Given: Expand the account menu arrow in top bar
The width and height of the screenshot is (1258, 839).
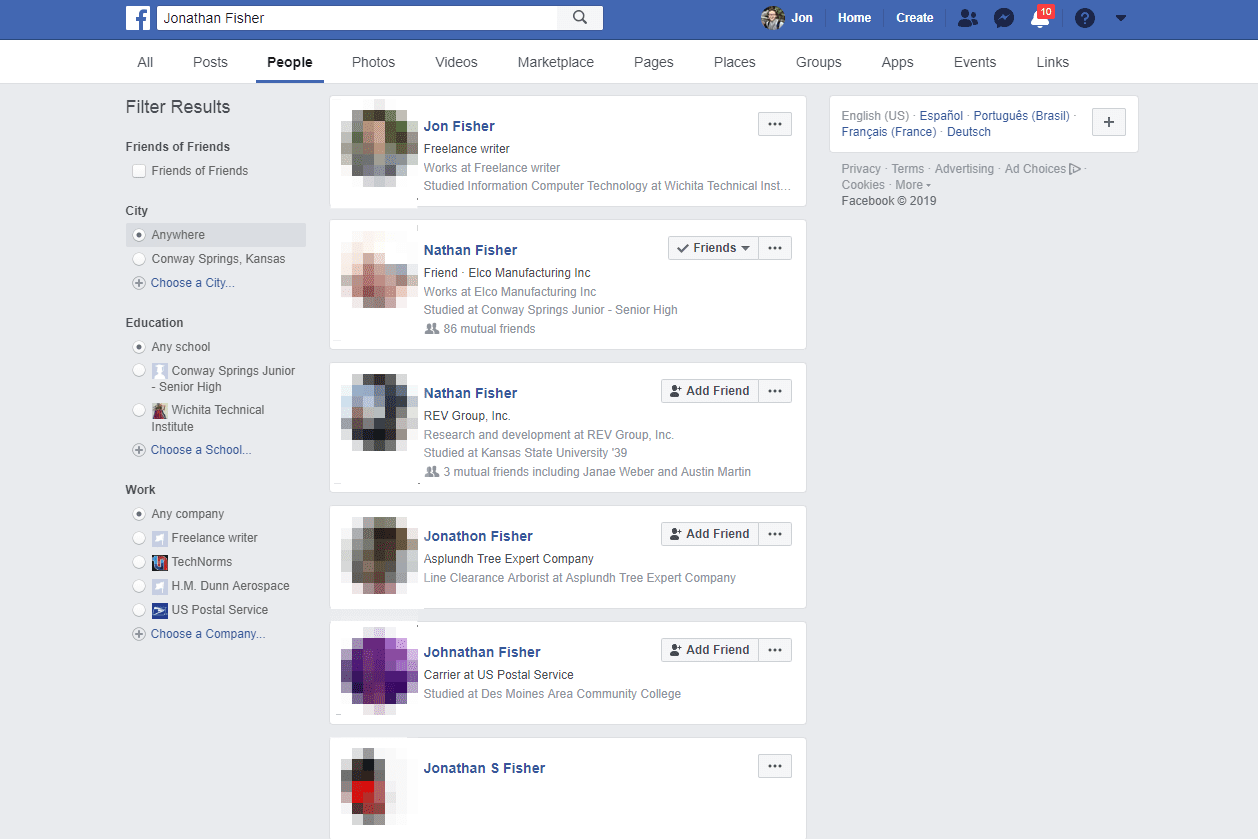Looking at the screenshot, I should click(x=1121, y=18).
